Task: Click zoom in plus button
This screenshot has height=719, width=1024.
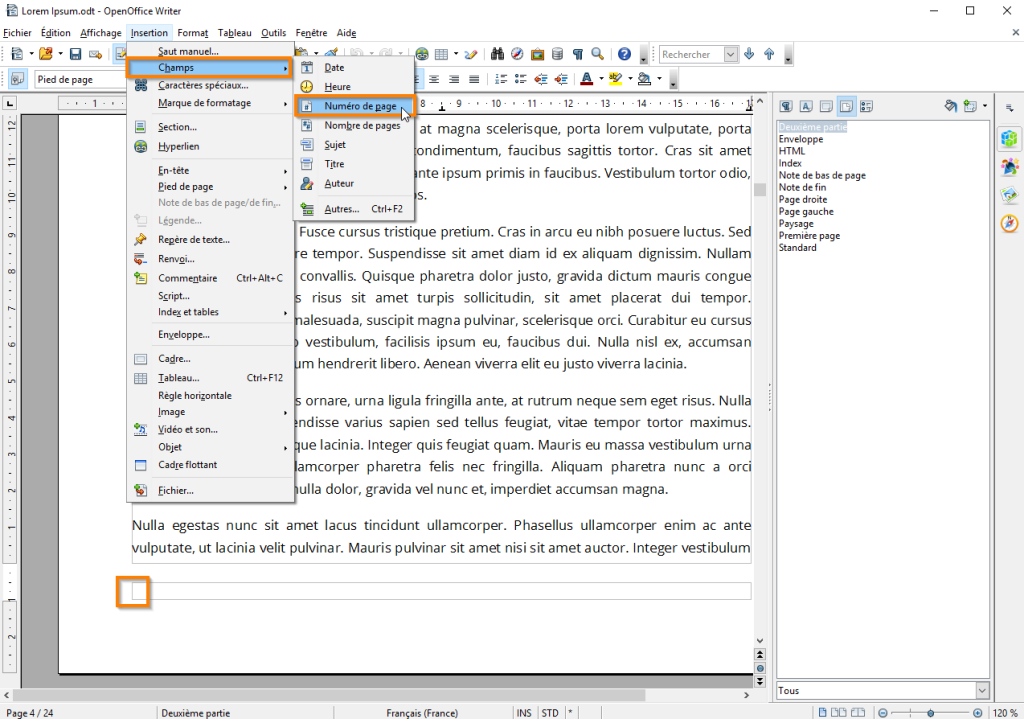Action: click(x=978, y=712)
